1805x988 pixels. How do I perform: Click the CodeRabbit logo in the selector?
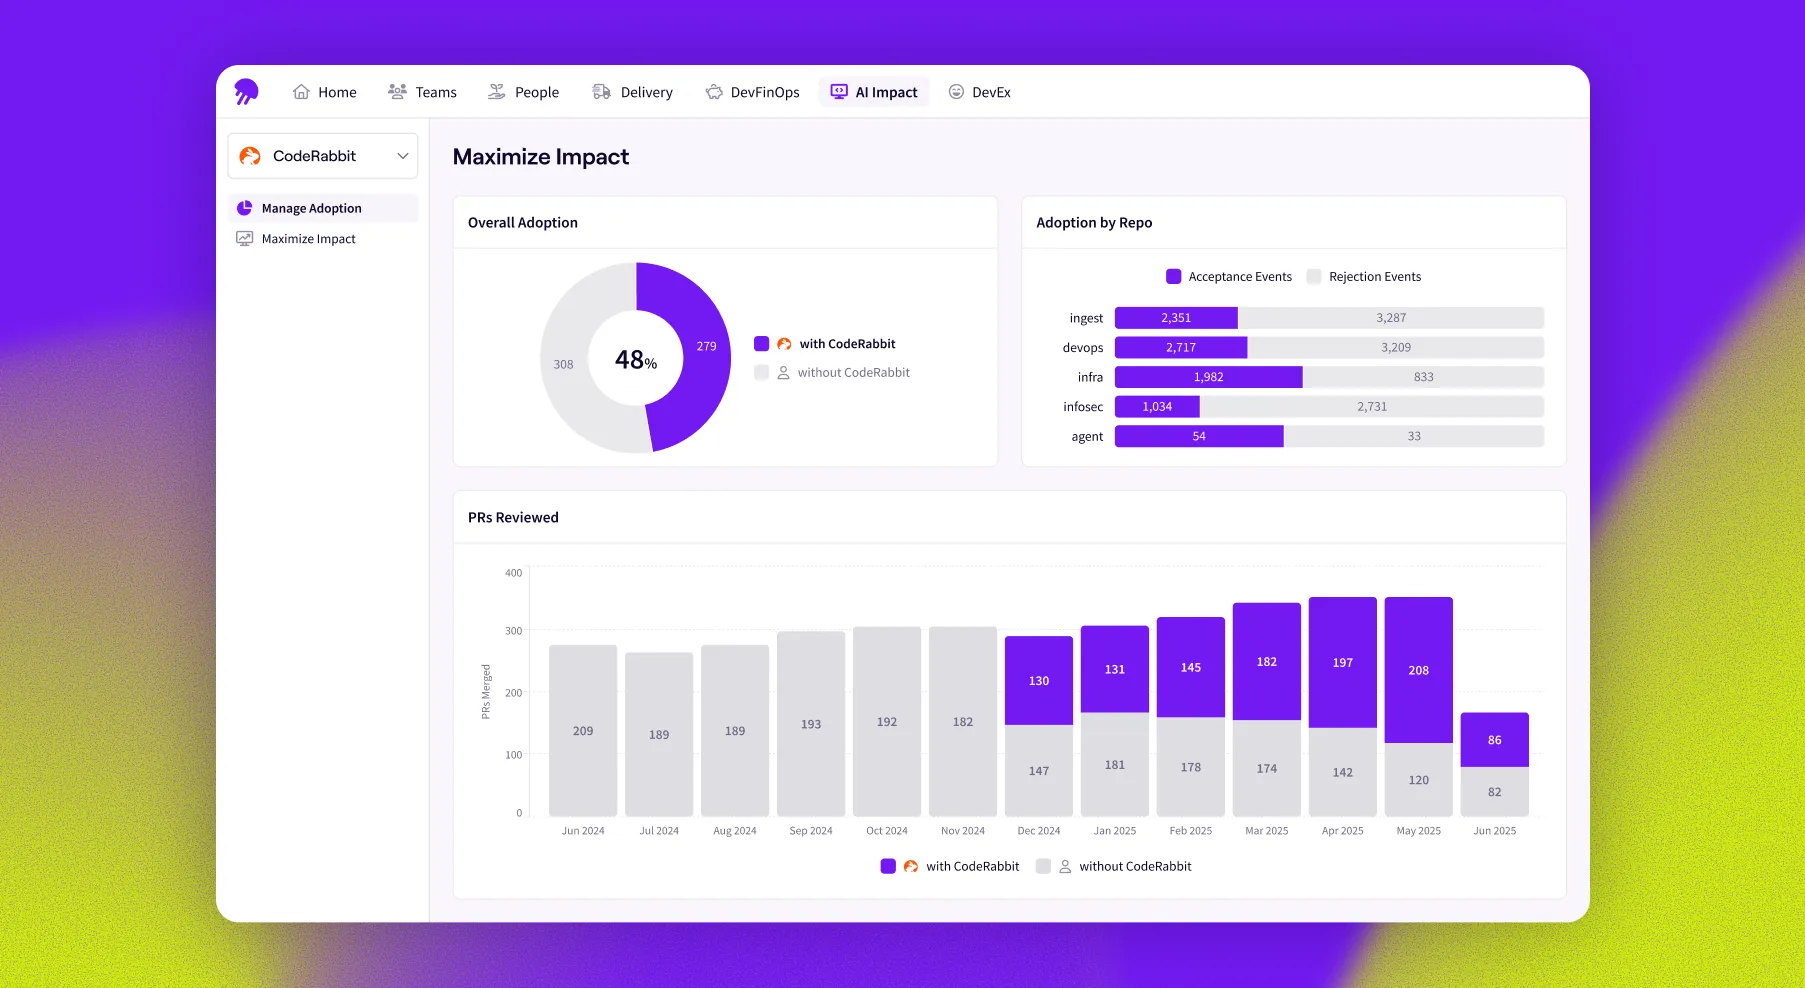tap(250, 156)
